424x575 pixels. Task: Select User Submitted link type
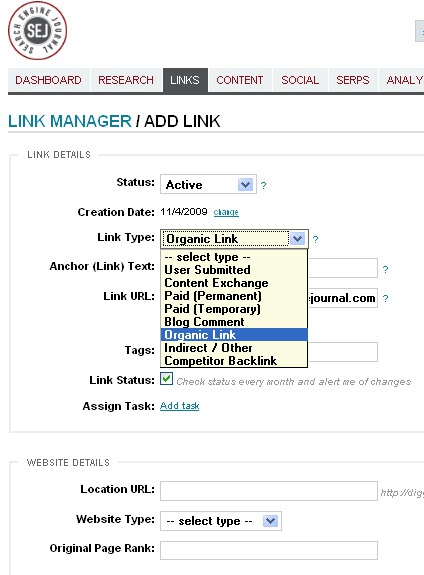pos(234,270)
